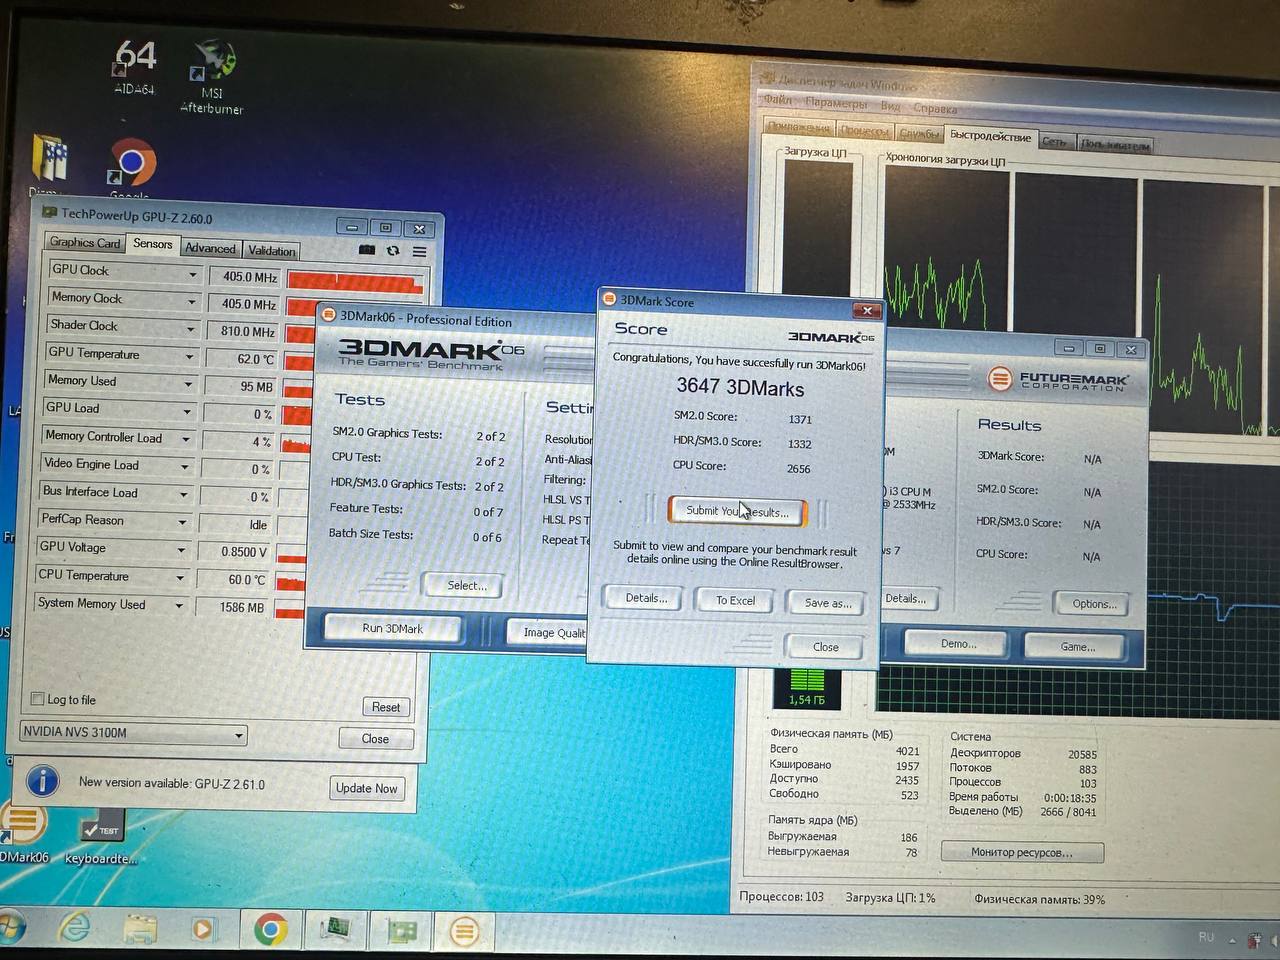This screenshot has width=1280, height=960.
Task: Expand Memory Controller Load dropdown
Action: pos(186,439)
